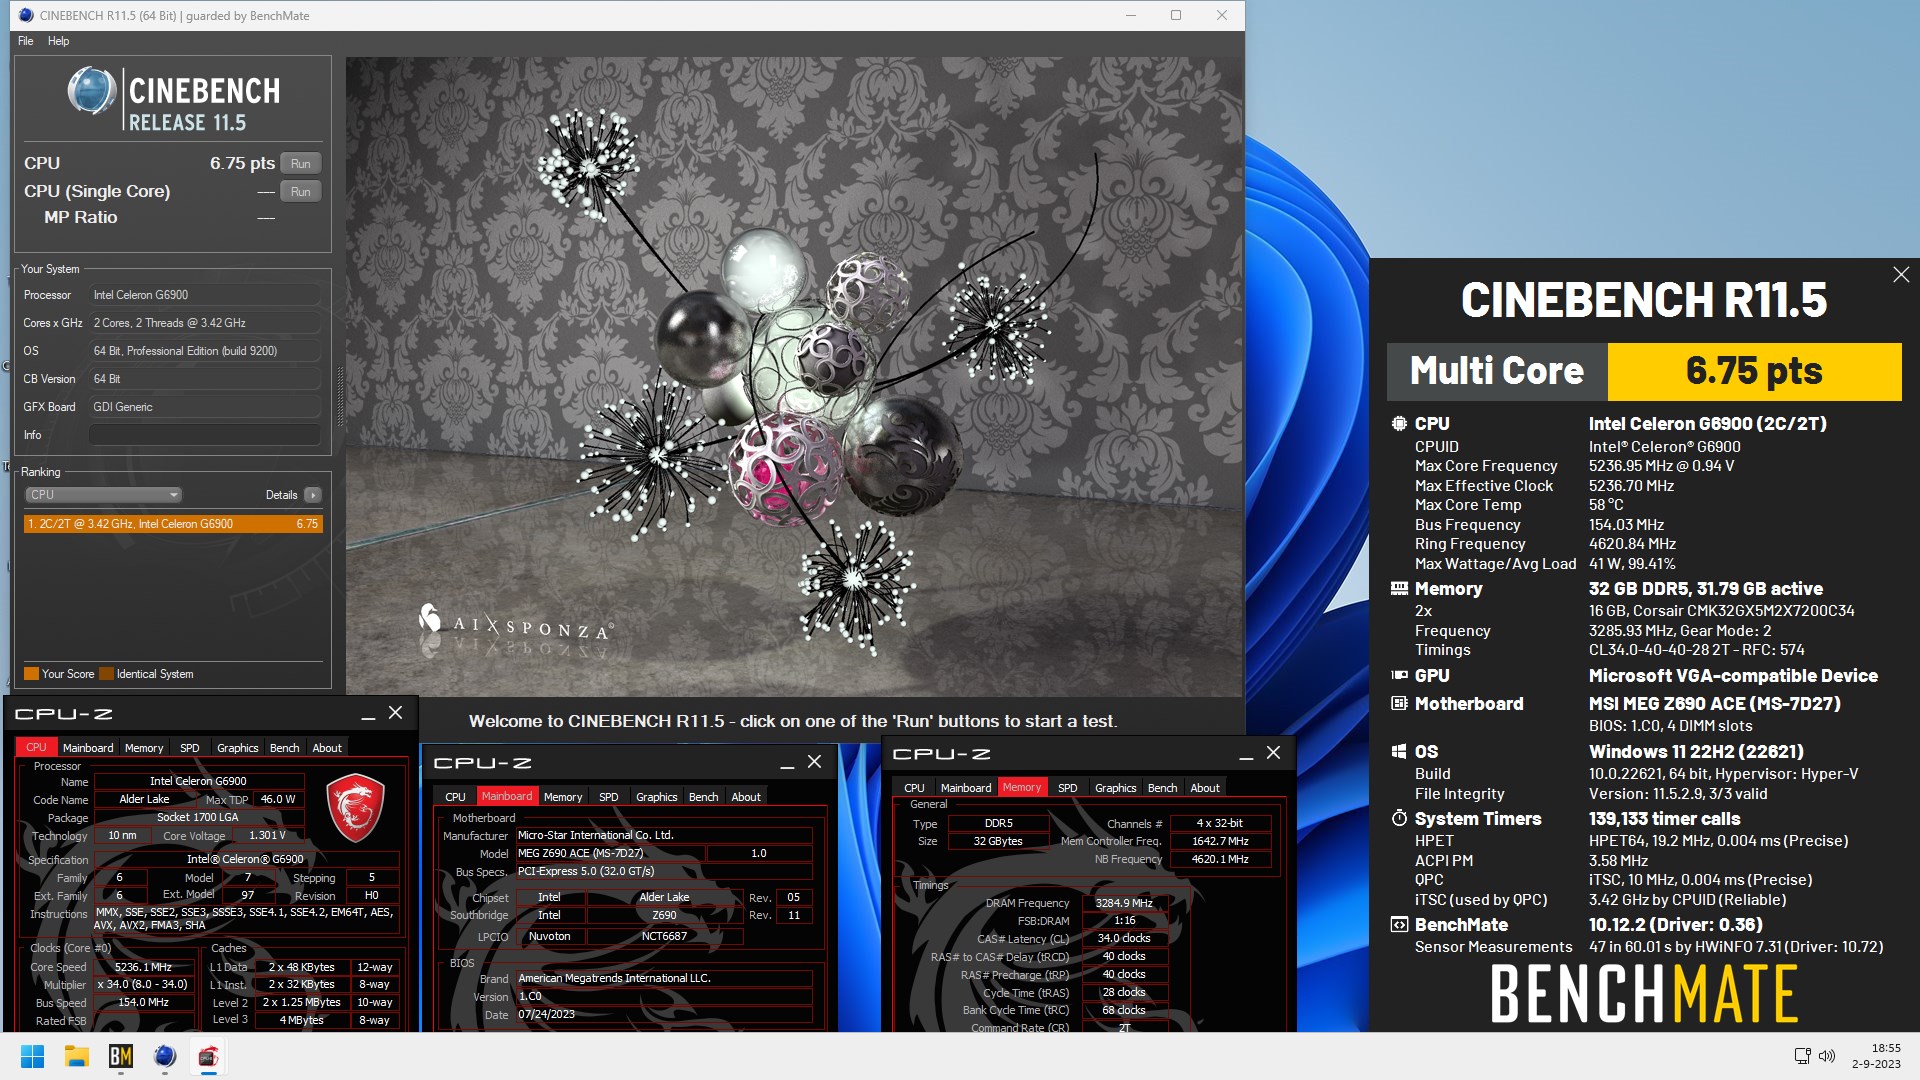Close the left CPU-Z window

point(396,713)
